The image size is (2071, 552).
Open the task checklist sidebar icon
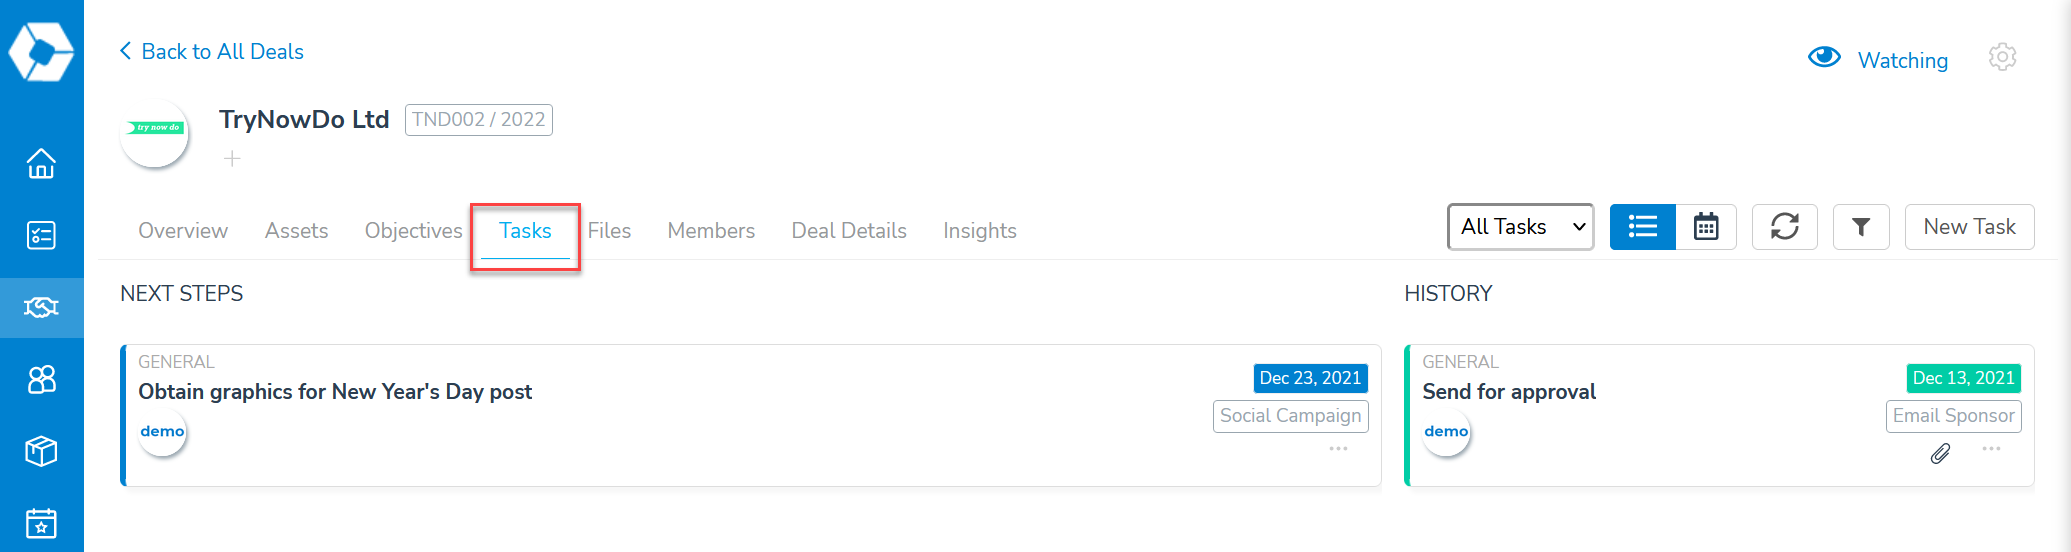coord(41,235)
